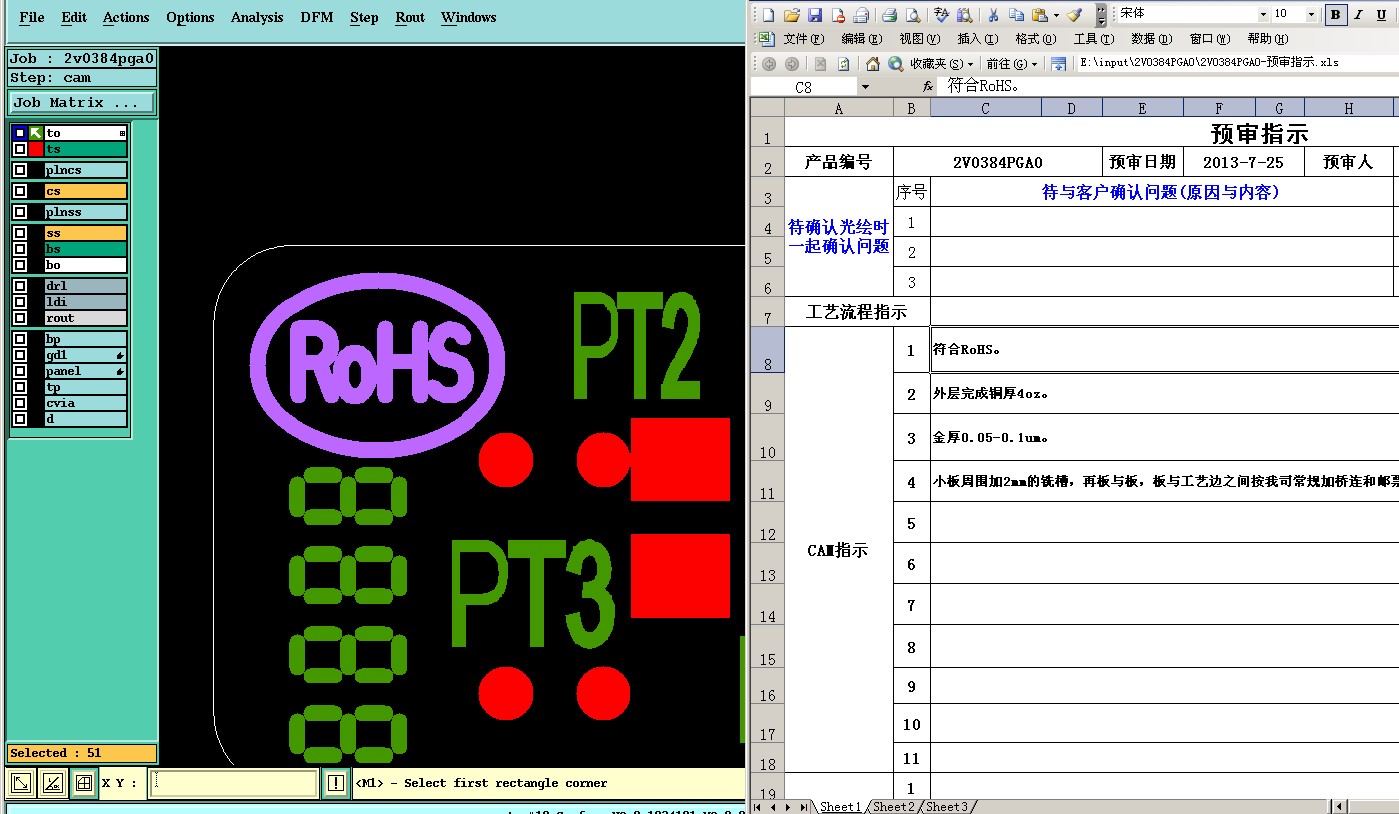Toggle the checkbox for layer 'ss'
The image size is (1399, 814).
click(20, 233)
